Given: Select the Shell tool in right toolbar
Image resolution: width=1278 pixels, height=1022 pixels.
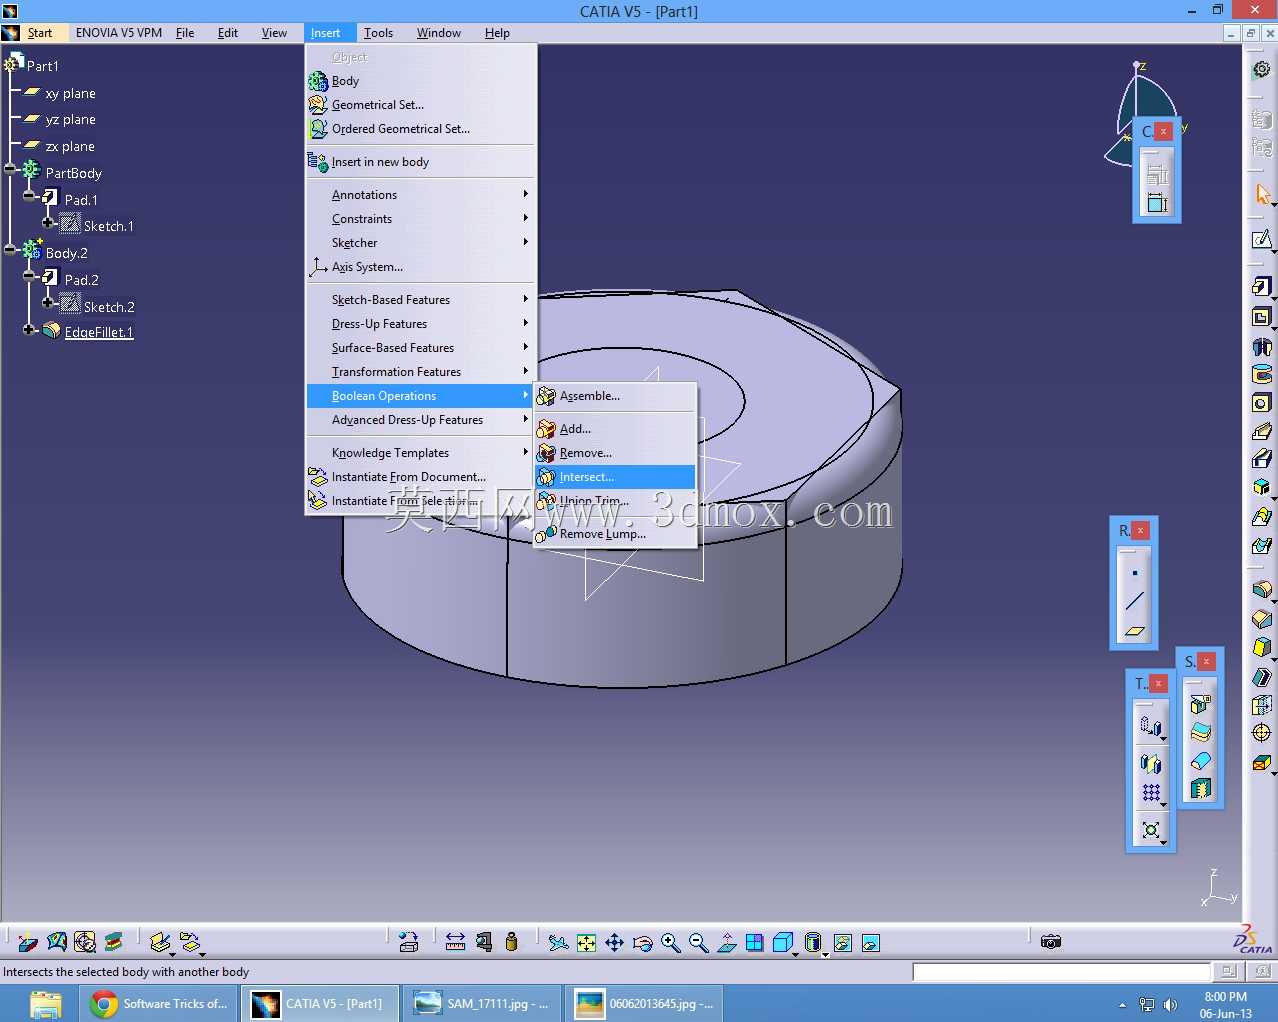Looking at the screenshot, I should coord(1262,677).
